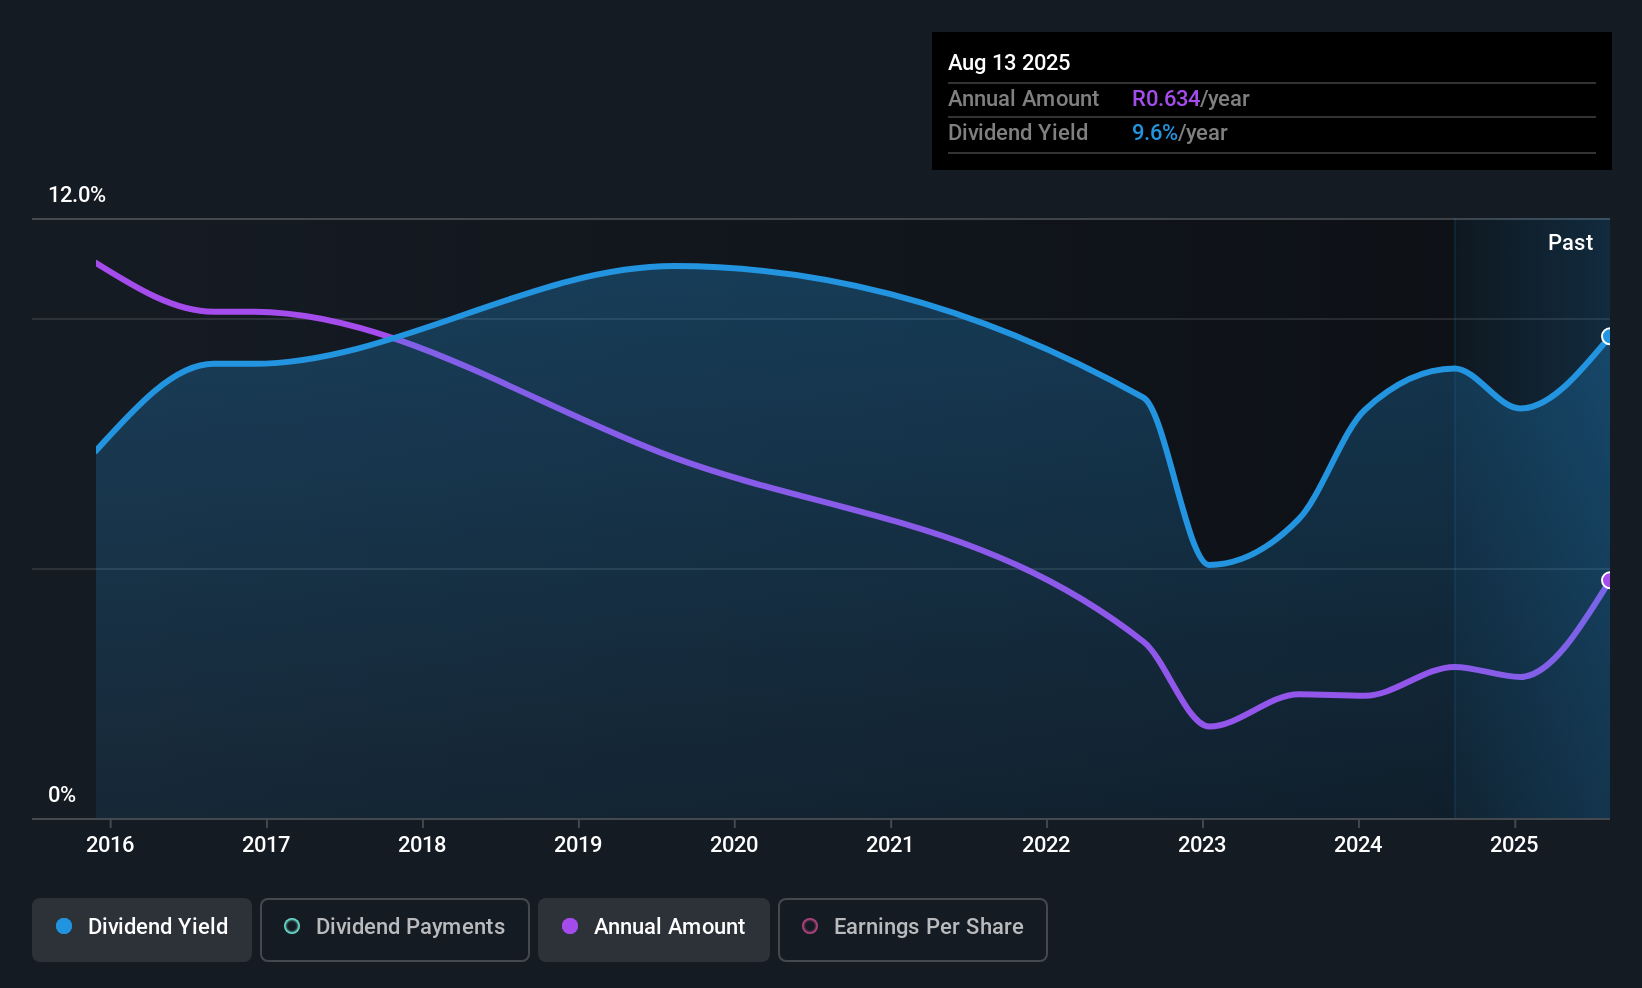1642x988 pixels.
Task: Toggle the Annual Amount legend button
Action: tap(654, 929)
